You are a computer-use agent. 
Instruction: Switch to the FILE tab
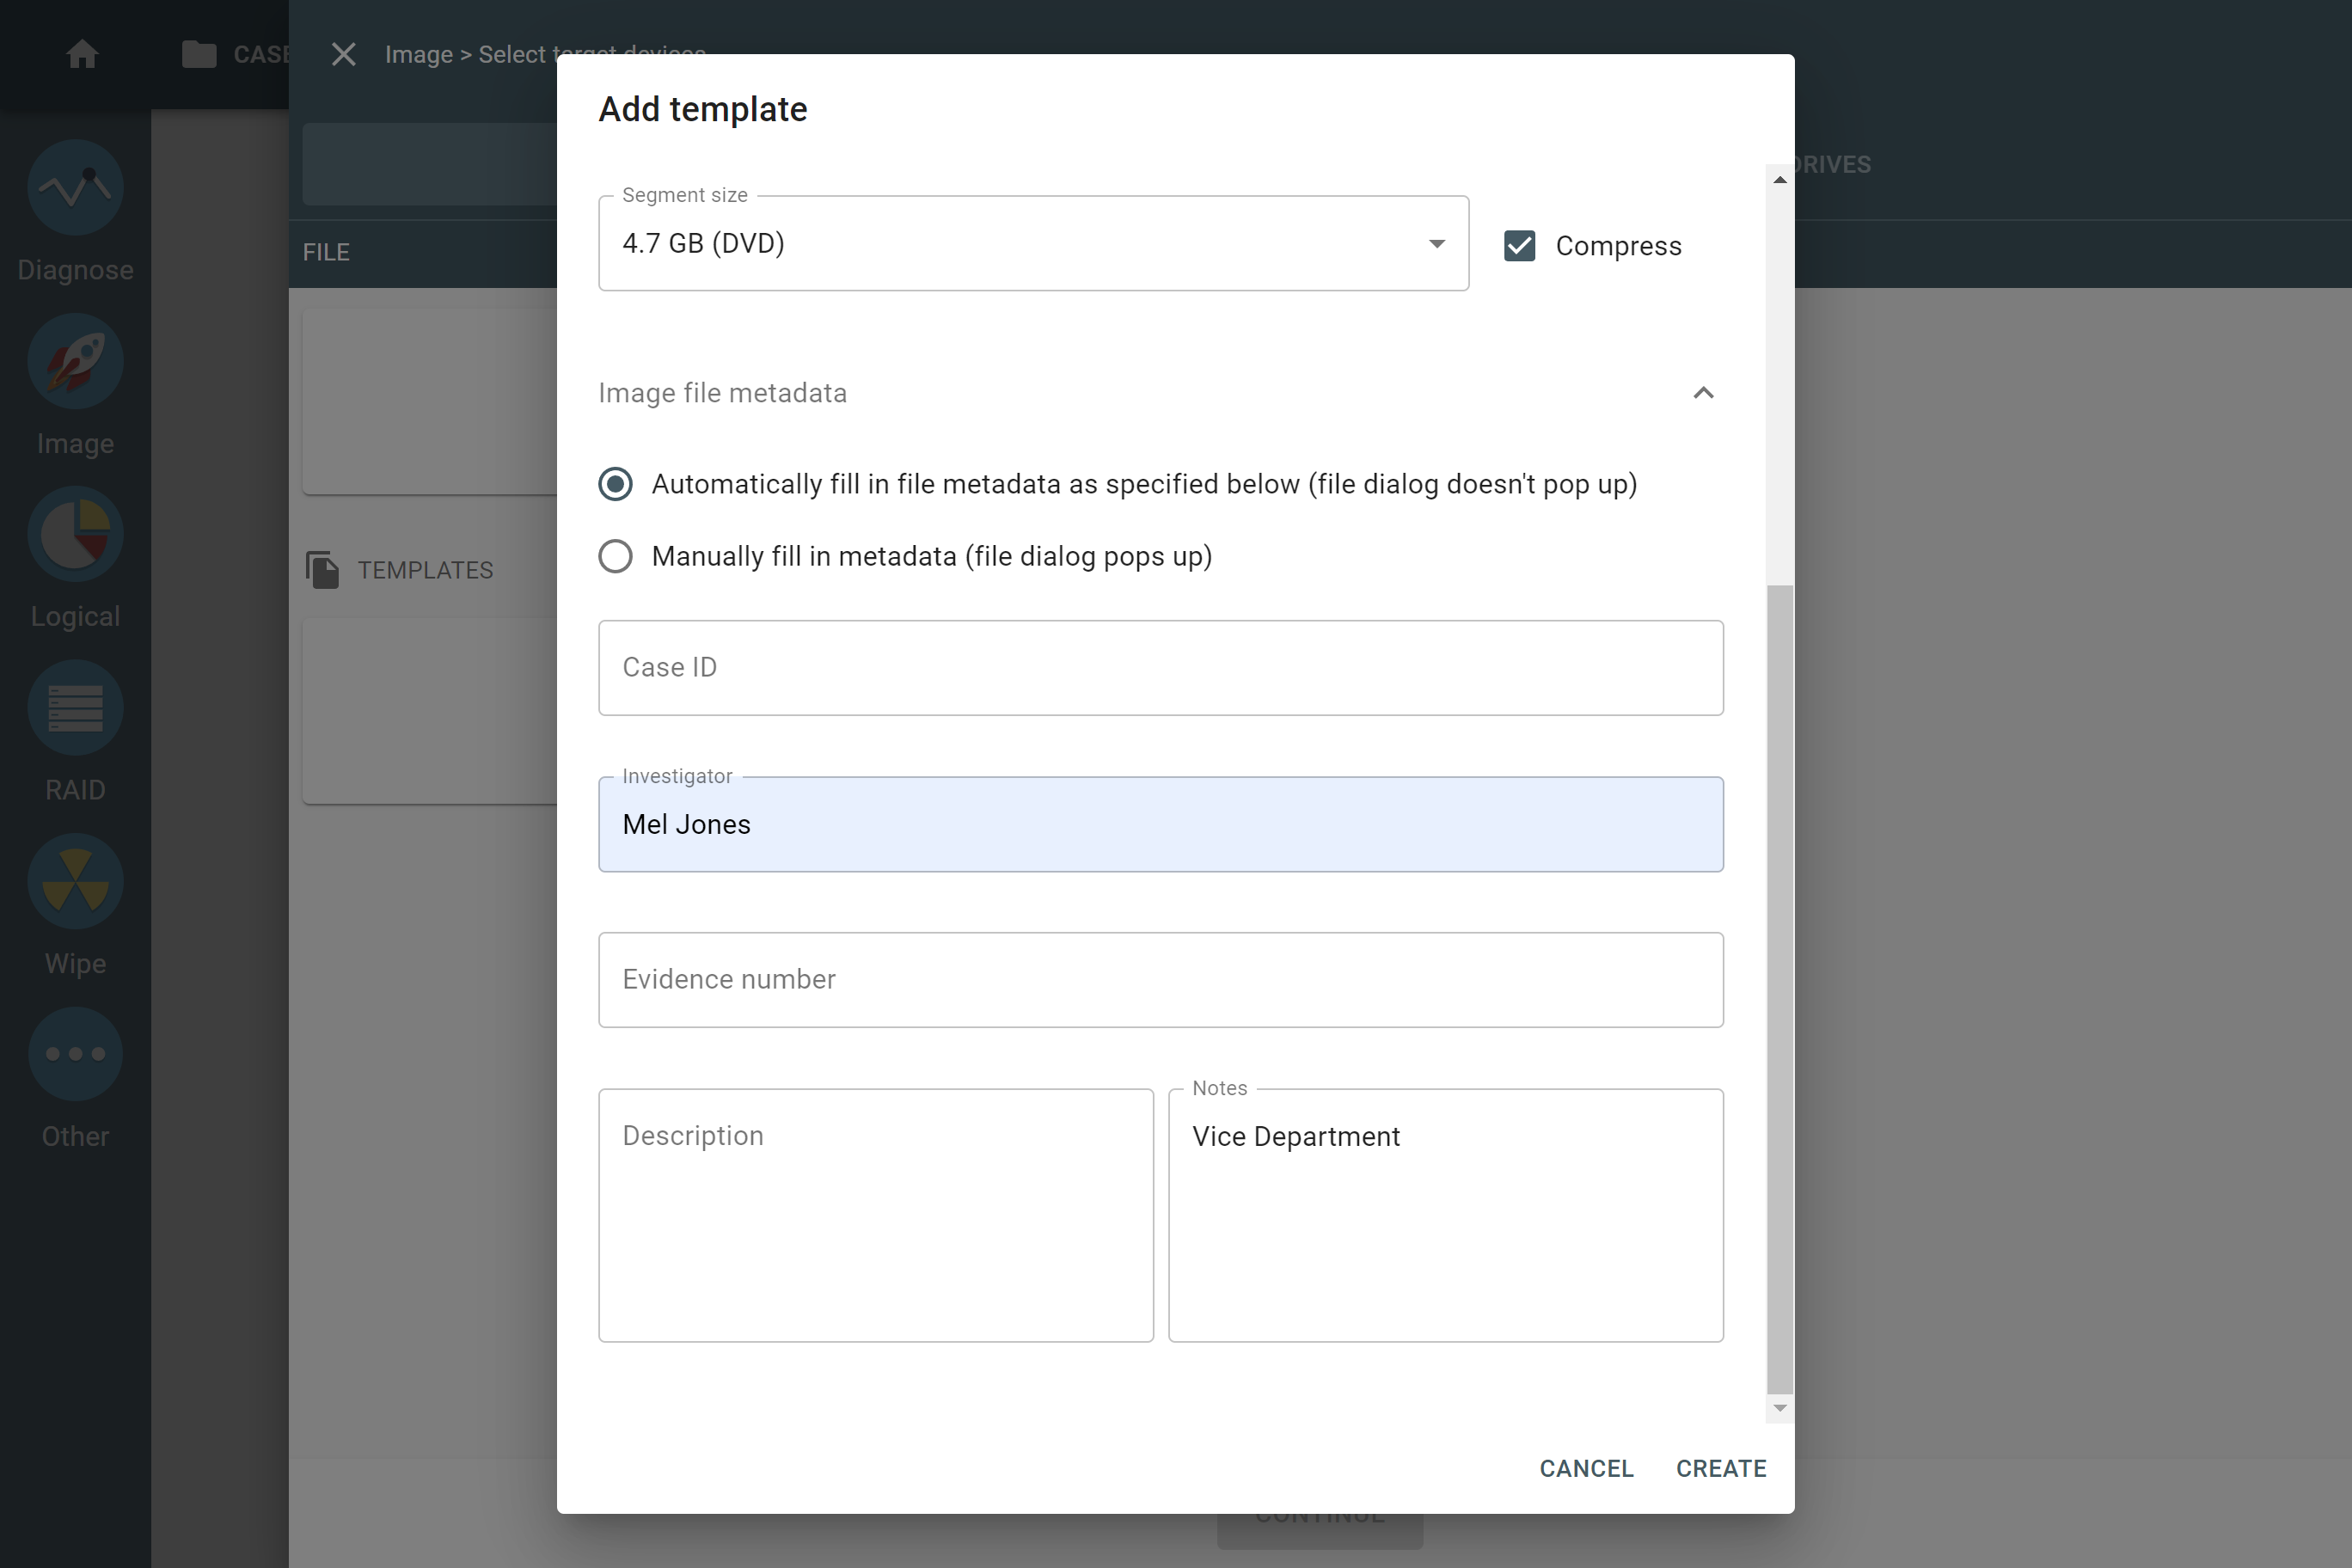click(x=326, y=252)
